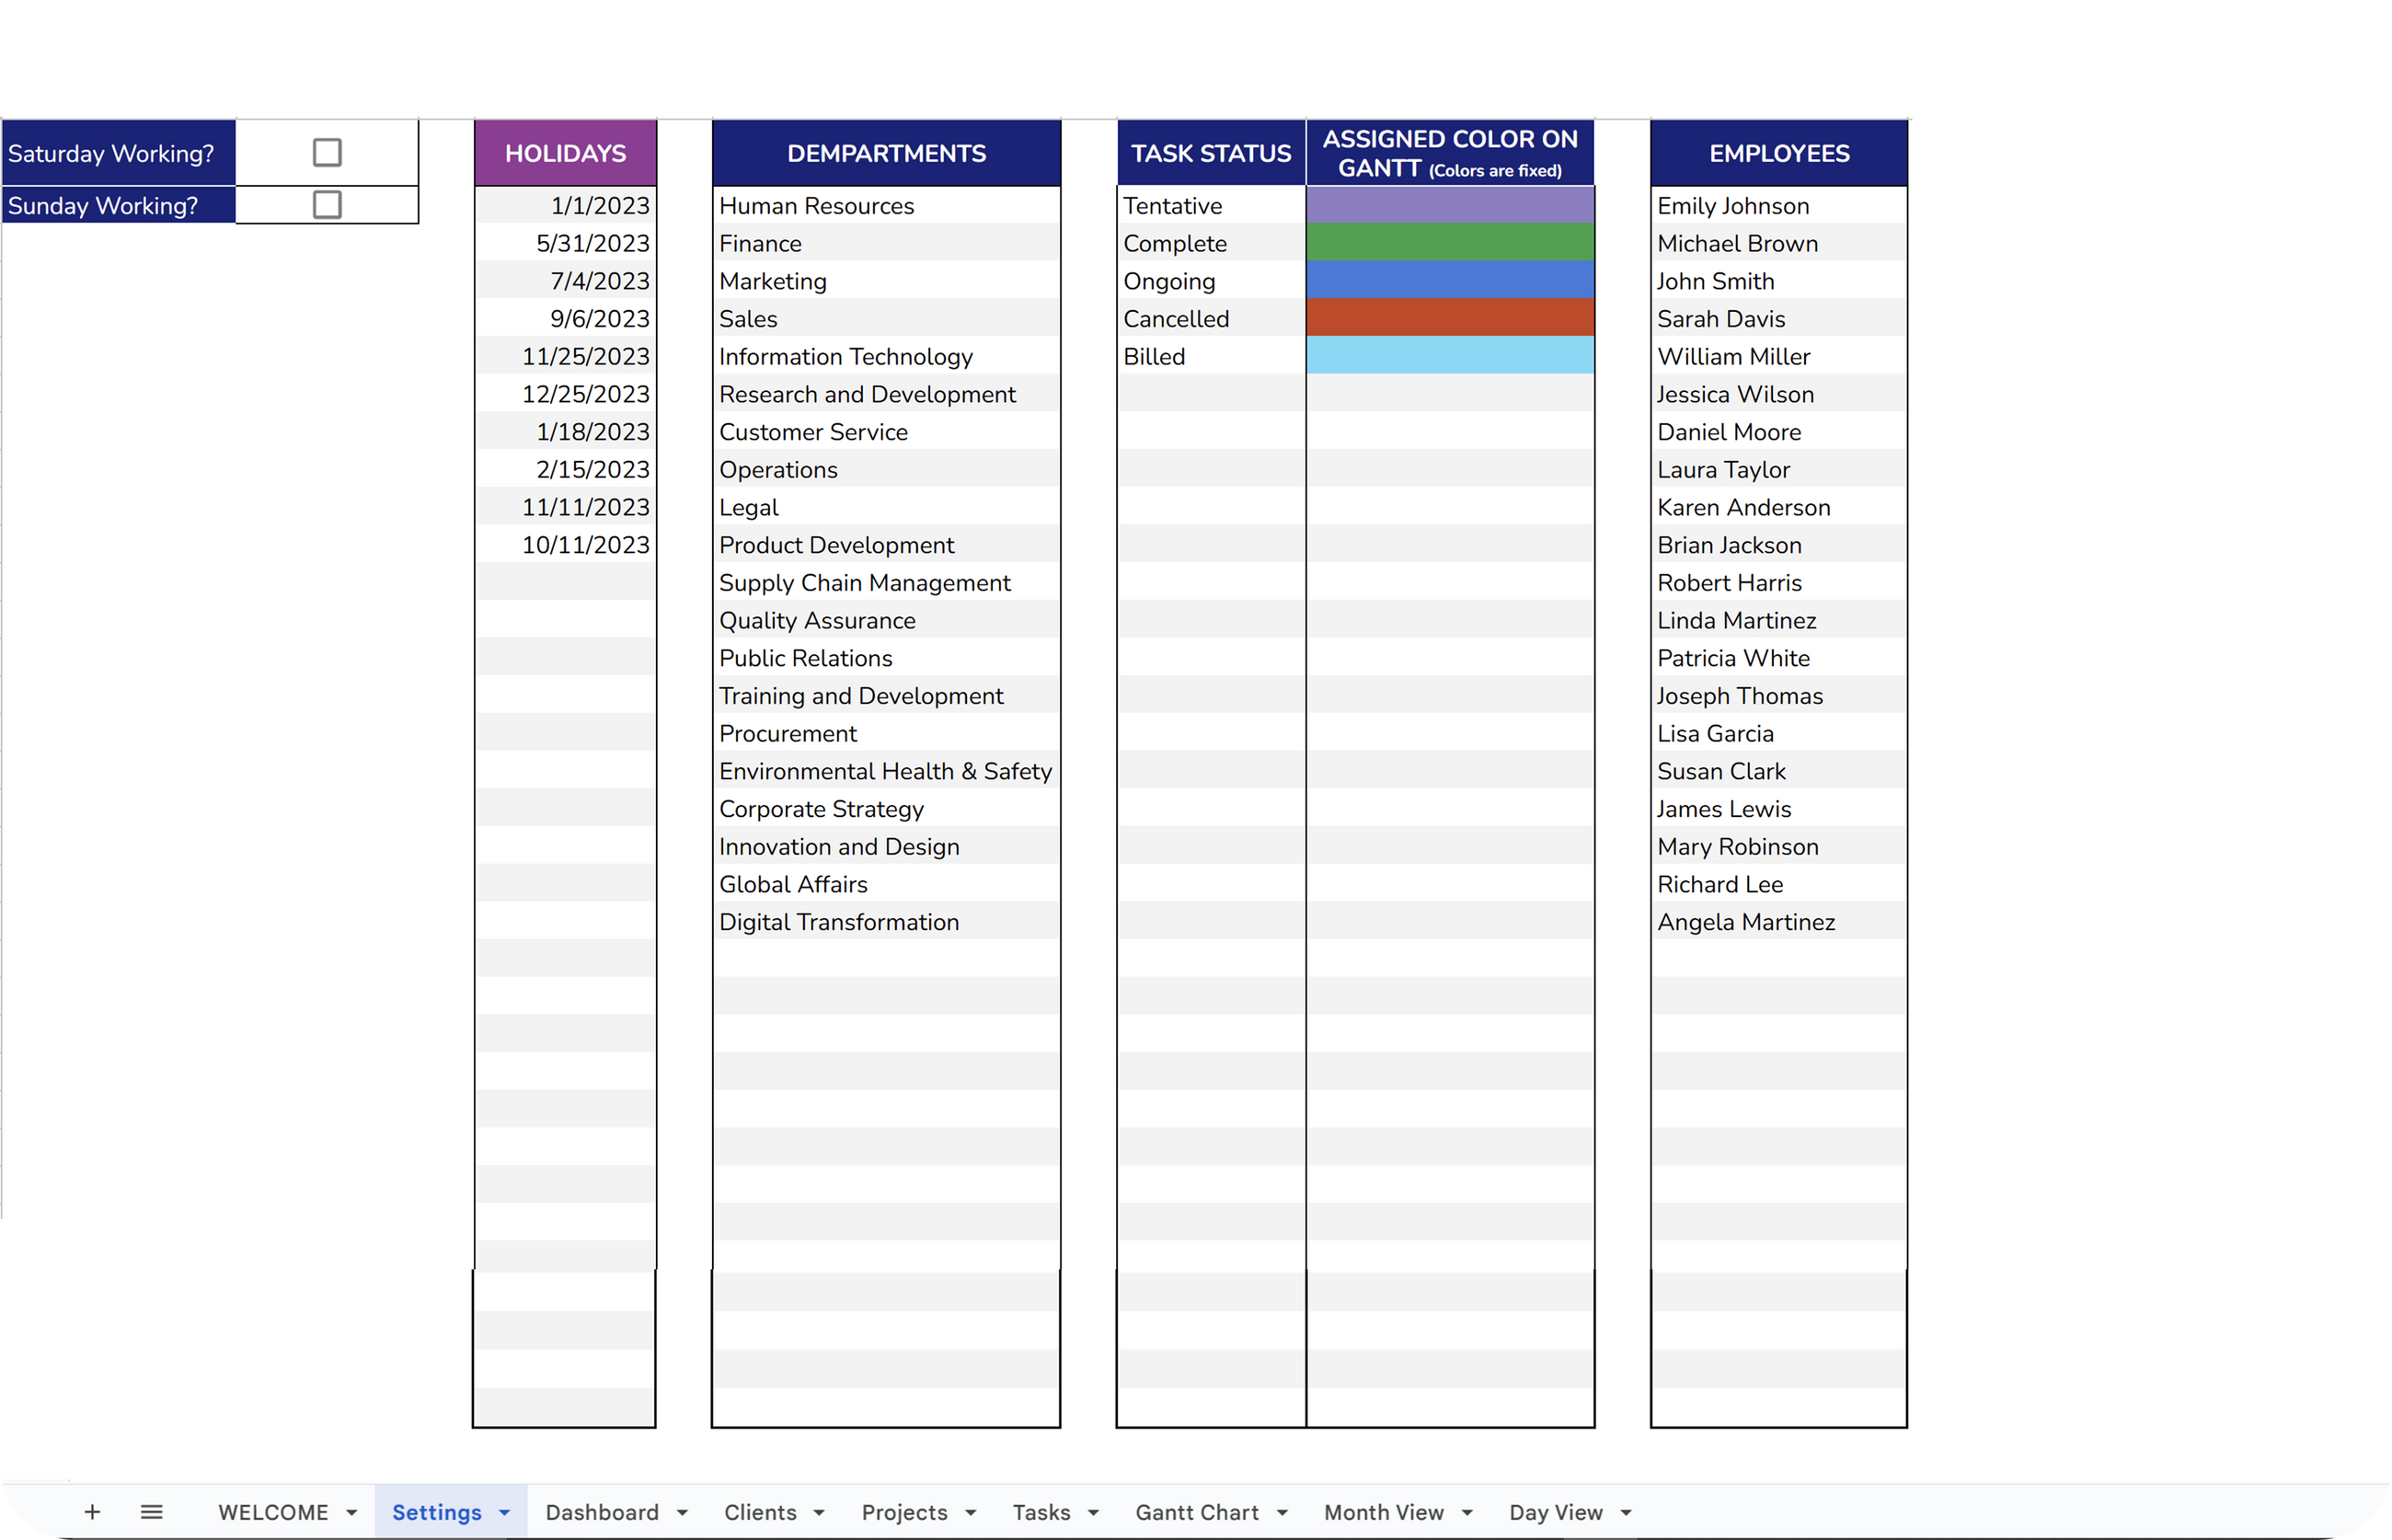Open the Dashboard tab dropdown arrow
The height and width of the screenshot is (1540, 2392).
[682, 1512]
